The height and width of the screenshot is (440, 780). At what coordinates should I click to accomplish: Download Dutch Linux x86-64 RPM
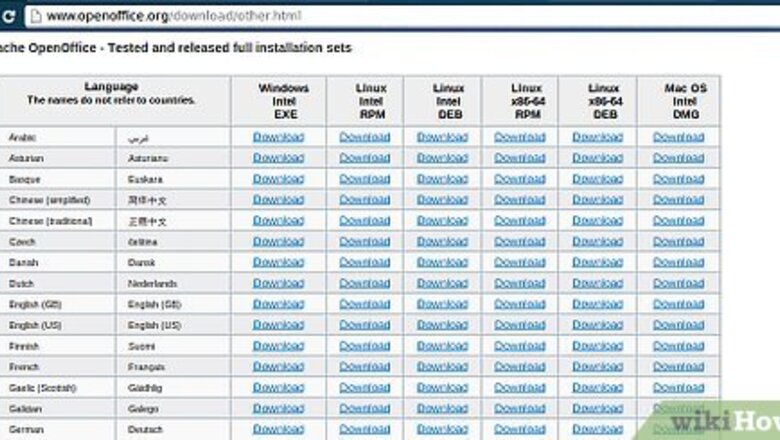pos(520,283)
